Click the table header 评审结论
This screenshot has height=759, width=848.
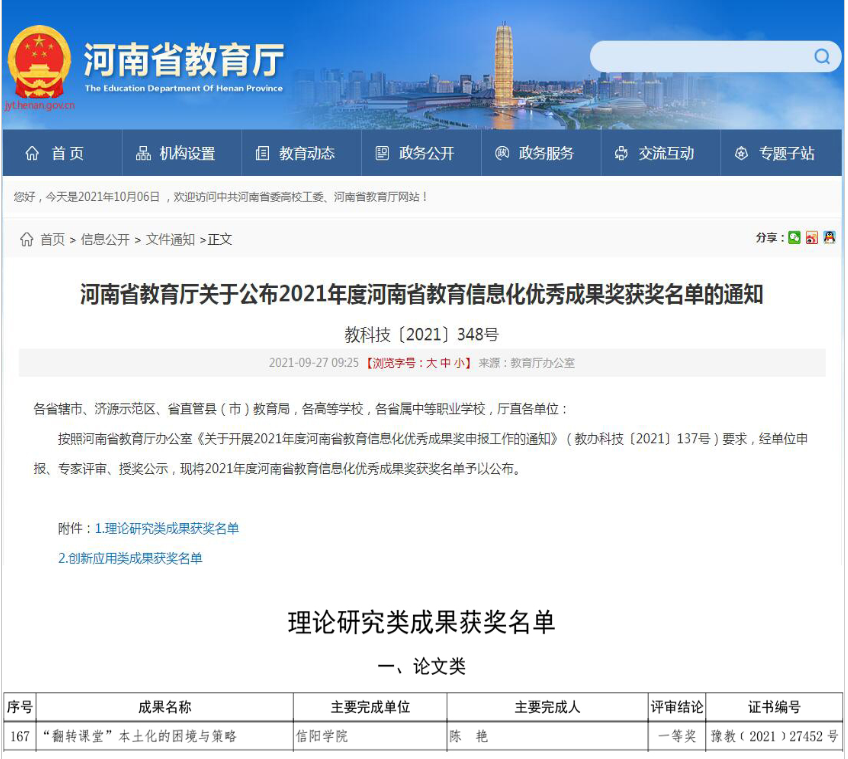[x=677, y=707]
